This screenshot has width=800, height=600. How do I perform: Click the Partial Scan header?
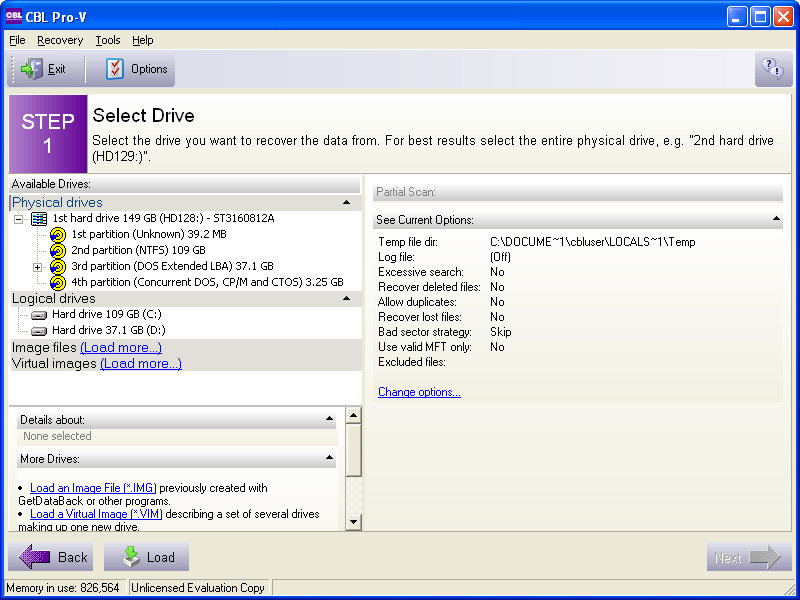[578, 192]
